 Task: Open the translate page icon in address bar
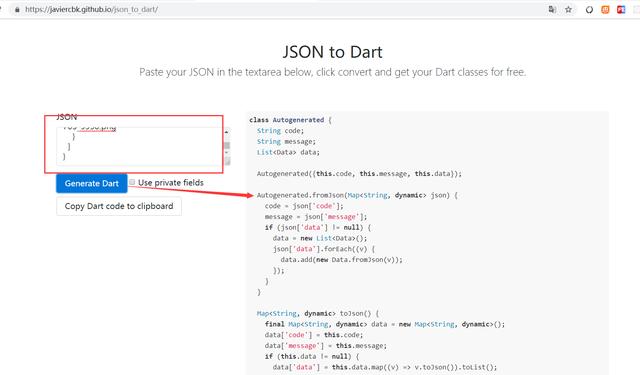pyautogui.click(x=552, y=9)
